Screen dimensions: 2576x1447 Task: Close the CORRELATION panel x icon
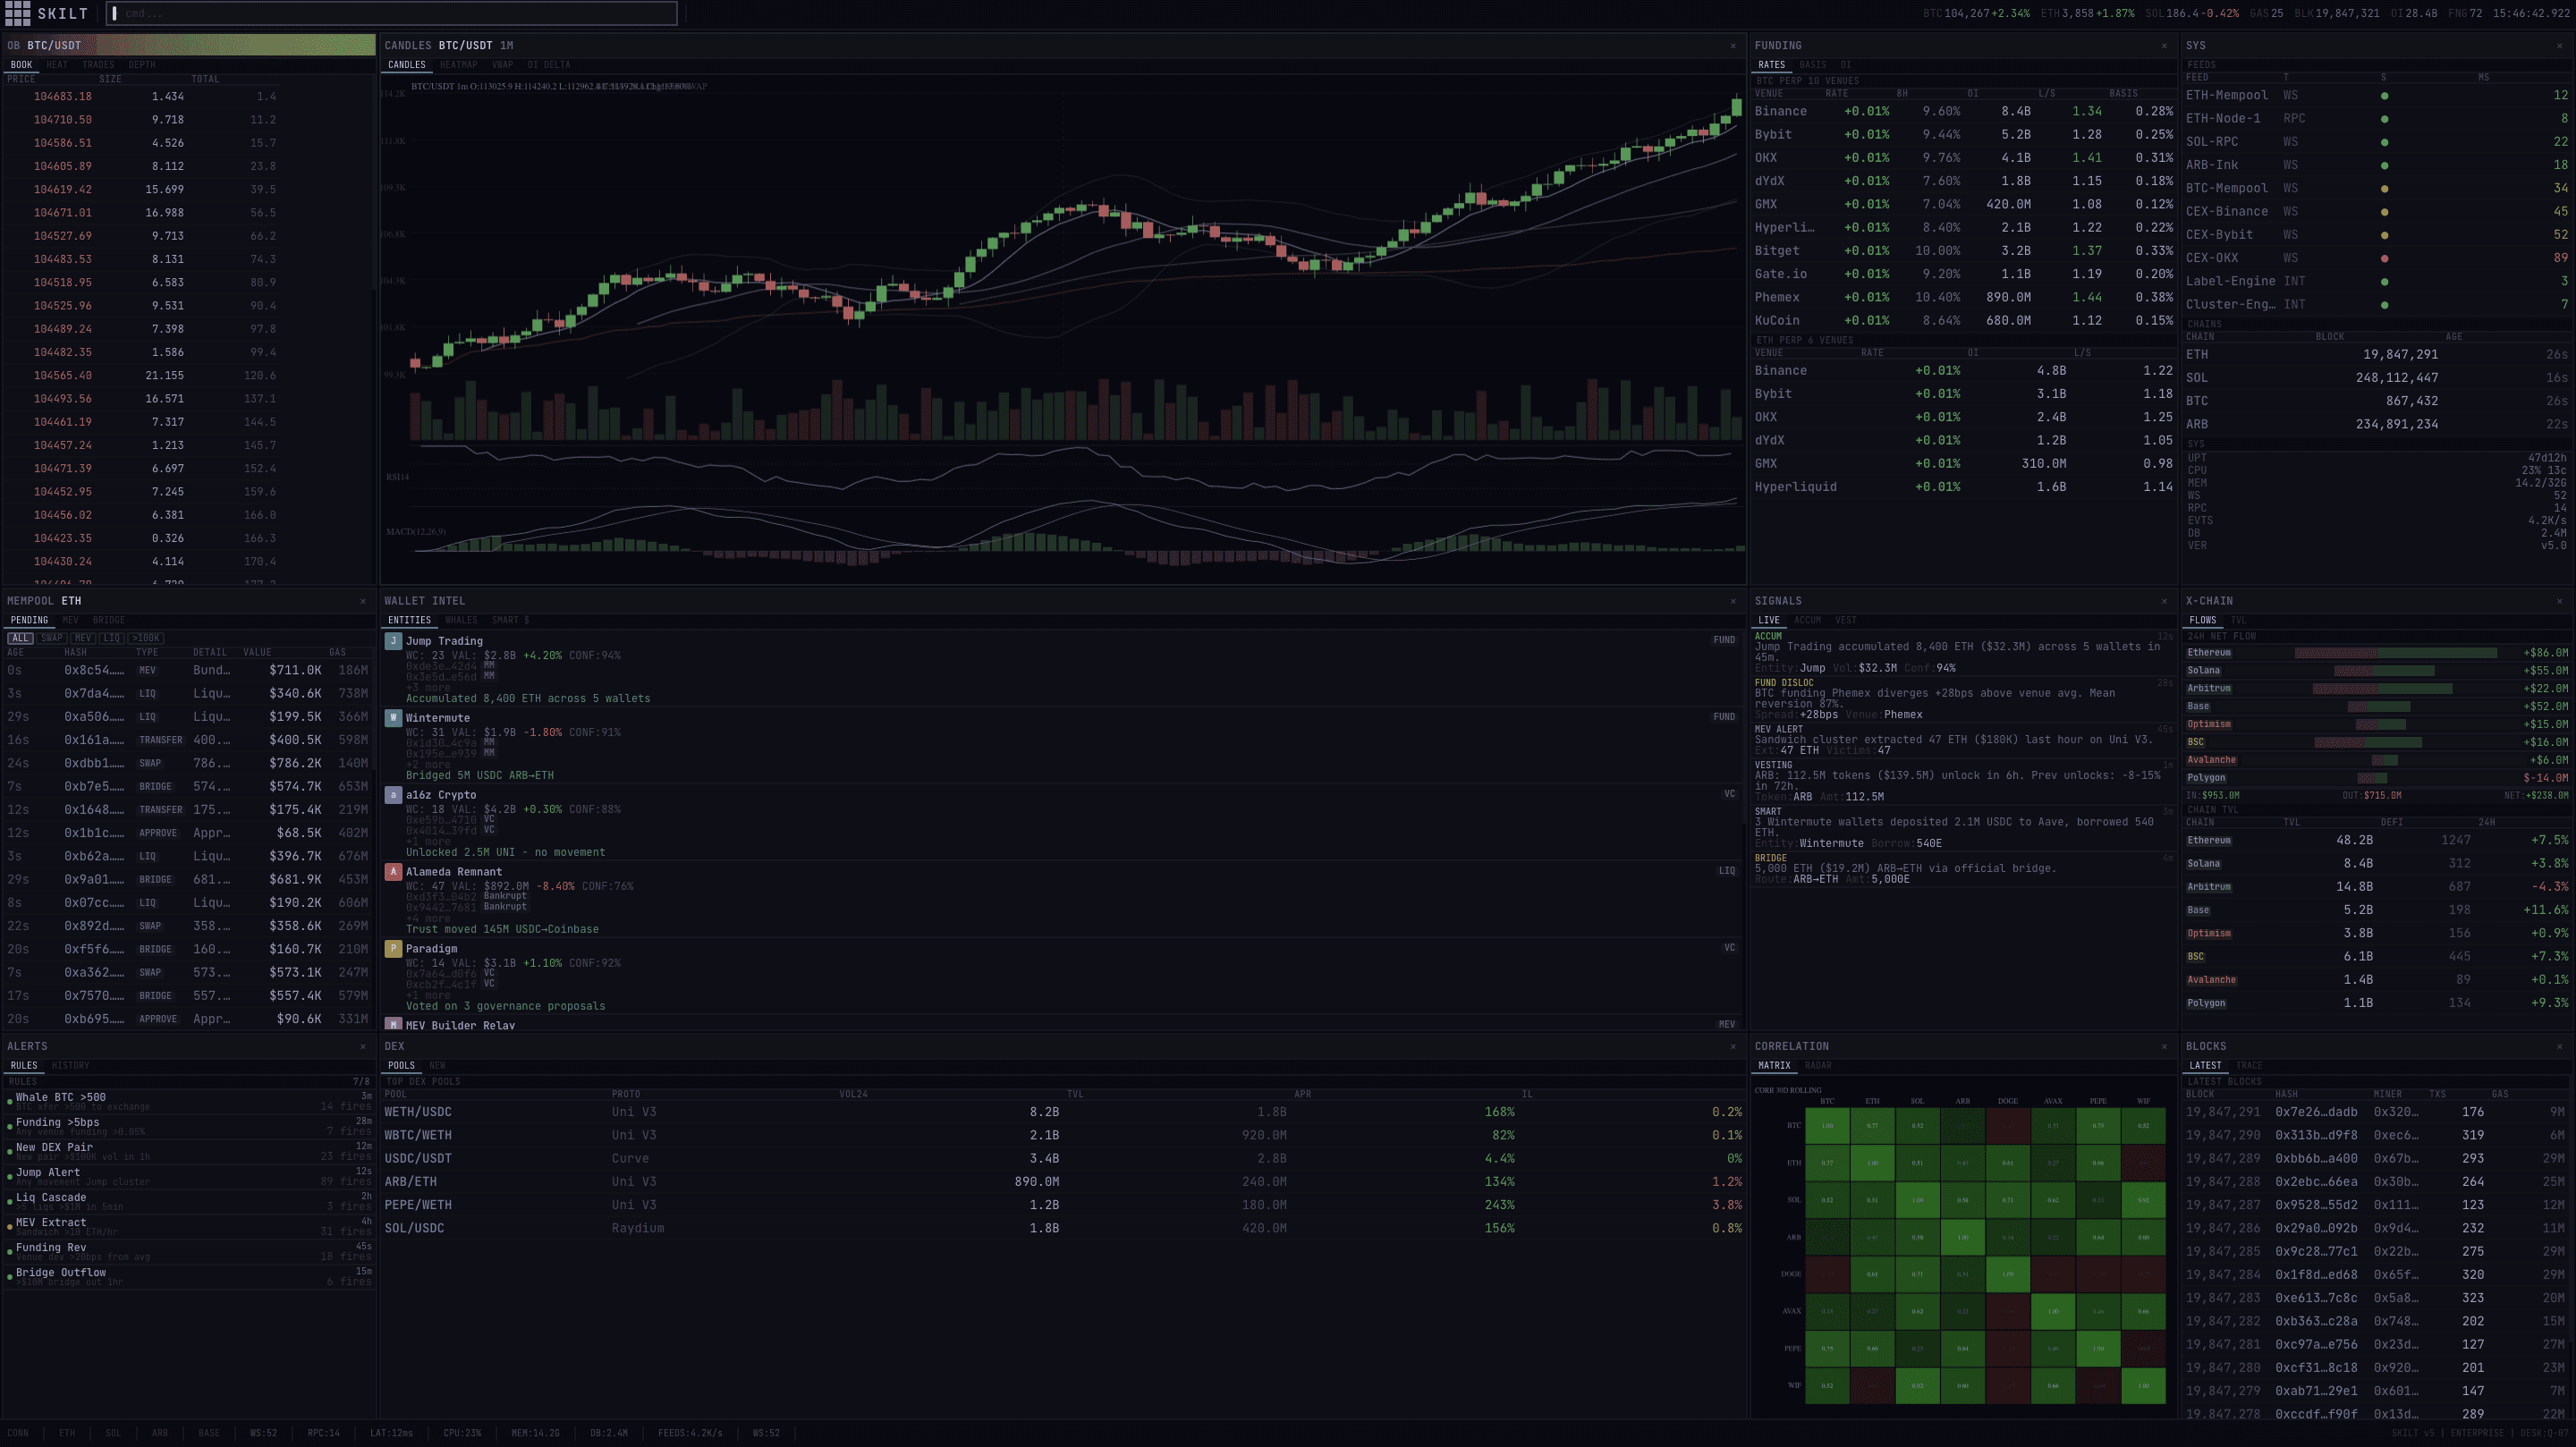tap(2164, 1046)
